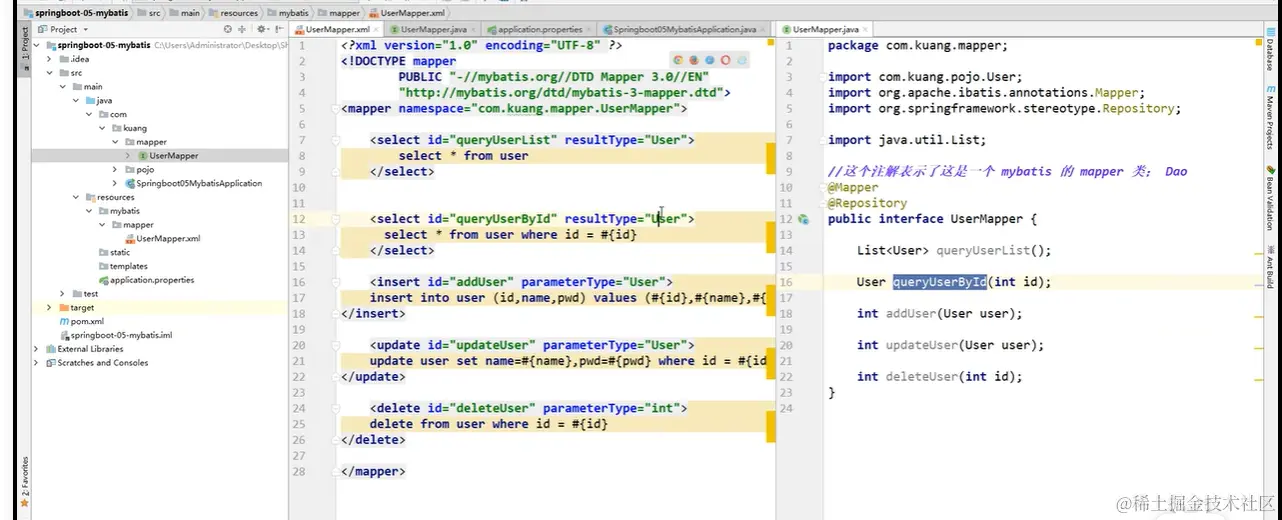The height and width of the screenshot is (520, 1282).
Task: Click gutter icon beside line 12 in UserMapper.java
Action: [x=804, y=219]
